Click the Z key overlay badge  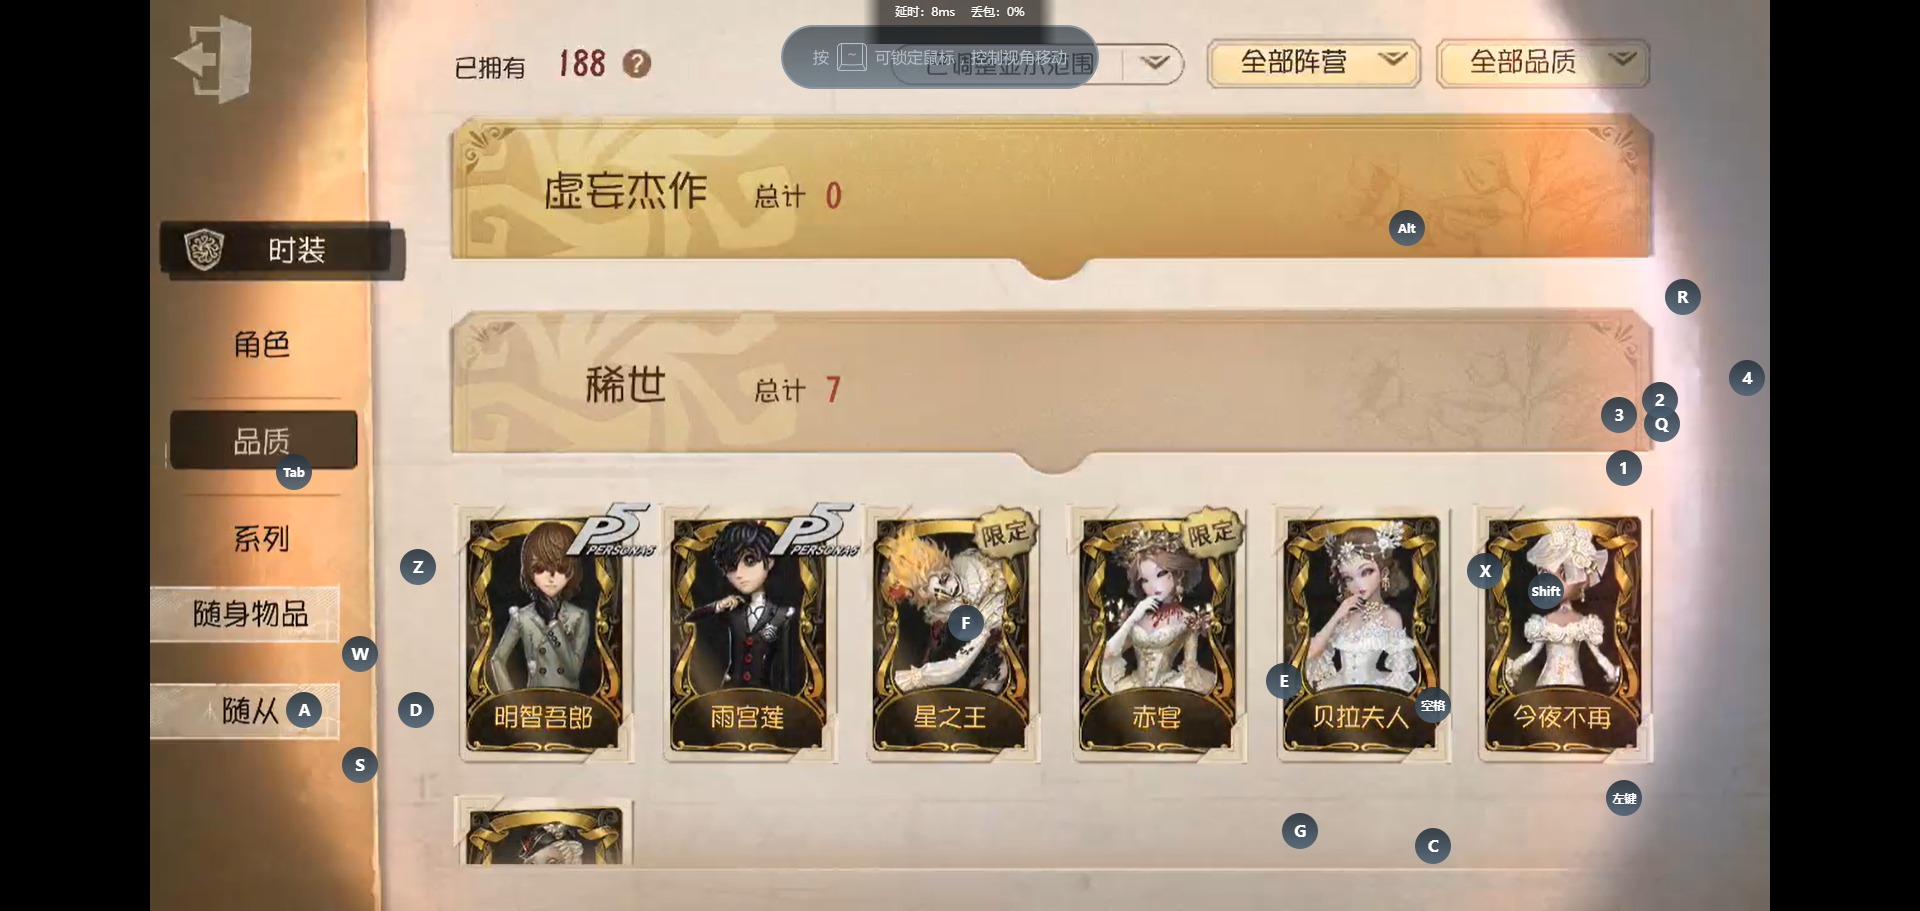pyautogui.click(x=417, y=567)
